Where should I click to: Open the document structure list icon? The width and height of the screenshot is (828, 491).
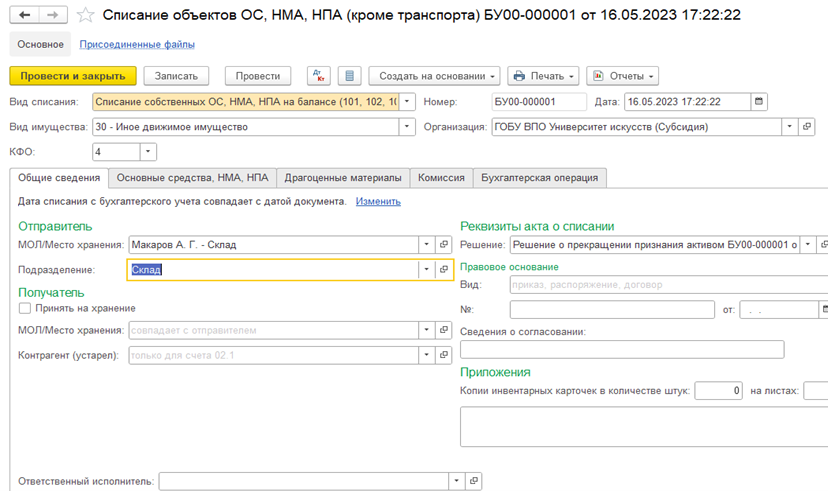350,76
